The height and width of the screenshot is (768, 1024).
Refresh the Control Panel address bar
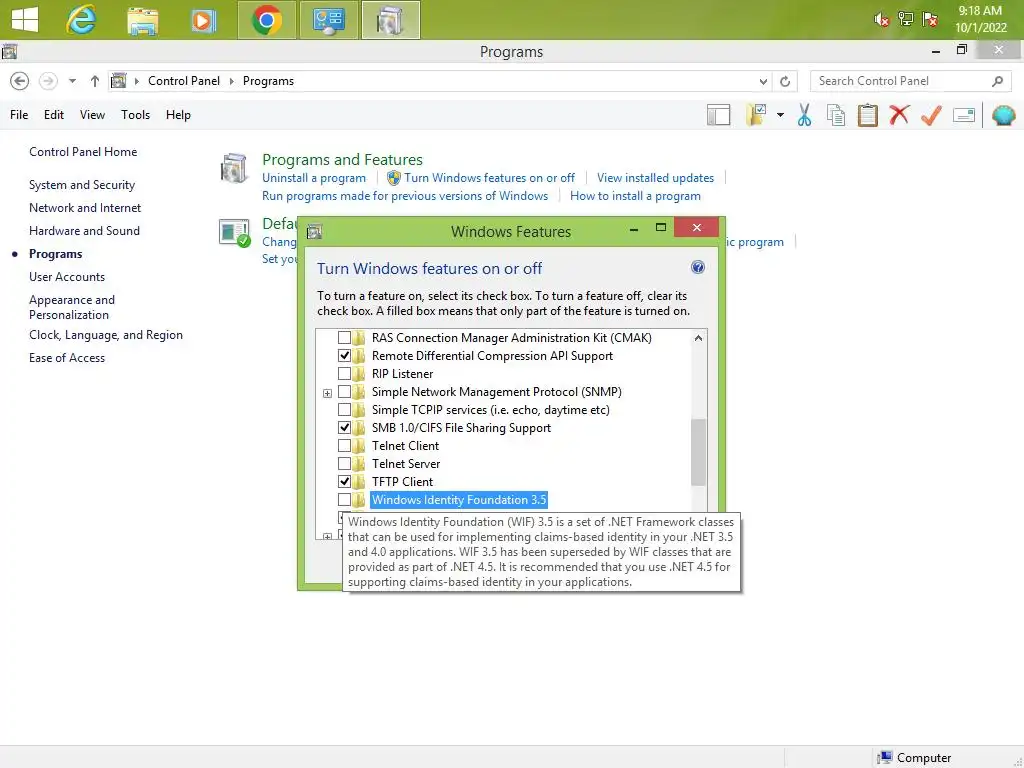[x=785, y=81]
